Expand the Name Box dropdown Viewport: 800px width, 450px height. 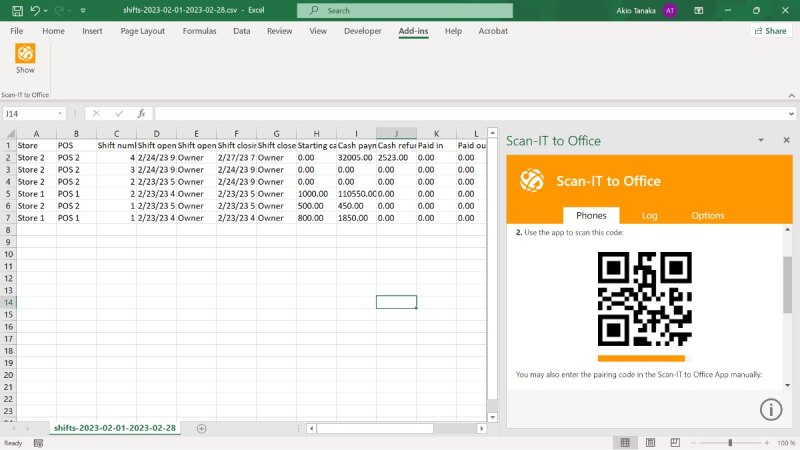click(x=61, y=114)
